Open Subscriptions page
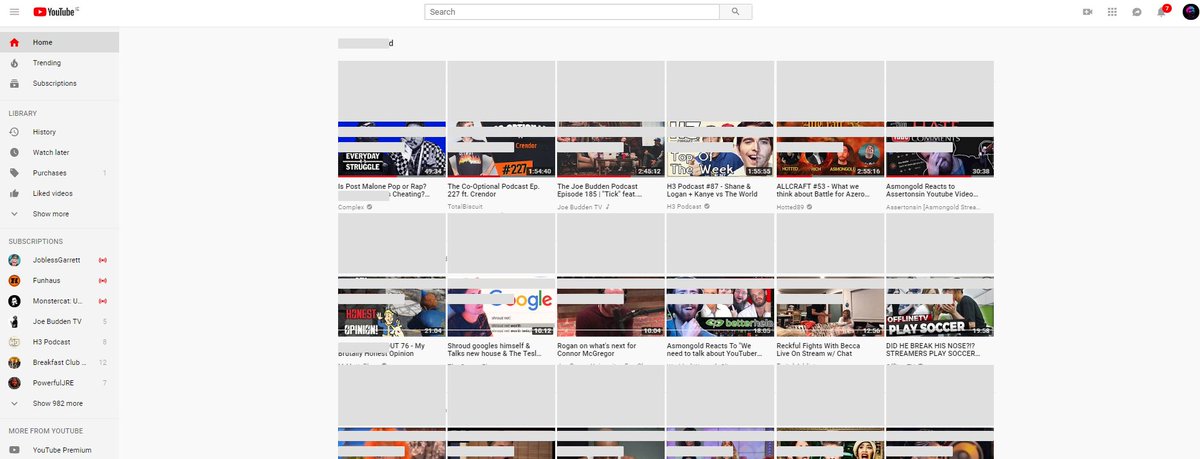The image size is (1200, 459). tap(59, 83)
